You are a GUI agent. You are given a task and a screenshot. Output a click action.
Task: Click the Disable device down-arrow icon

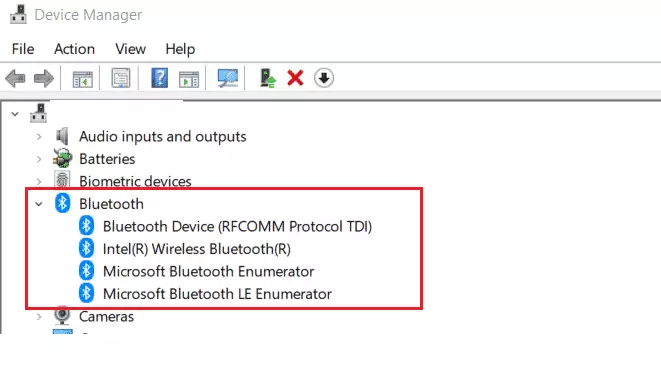(x=324, y=78)
